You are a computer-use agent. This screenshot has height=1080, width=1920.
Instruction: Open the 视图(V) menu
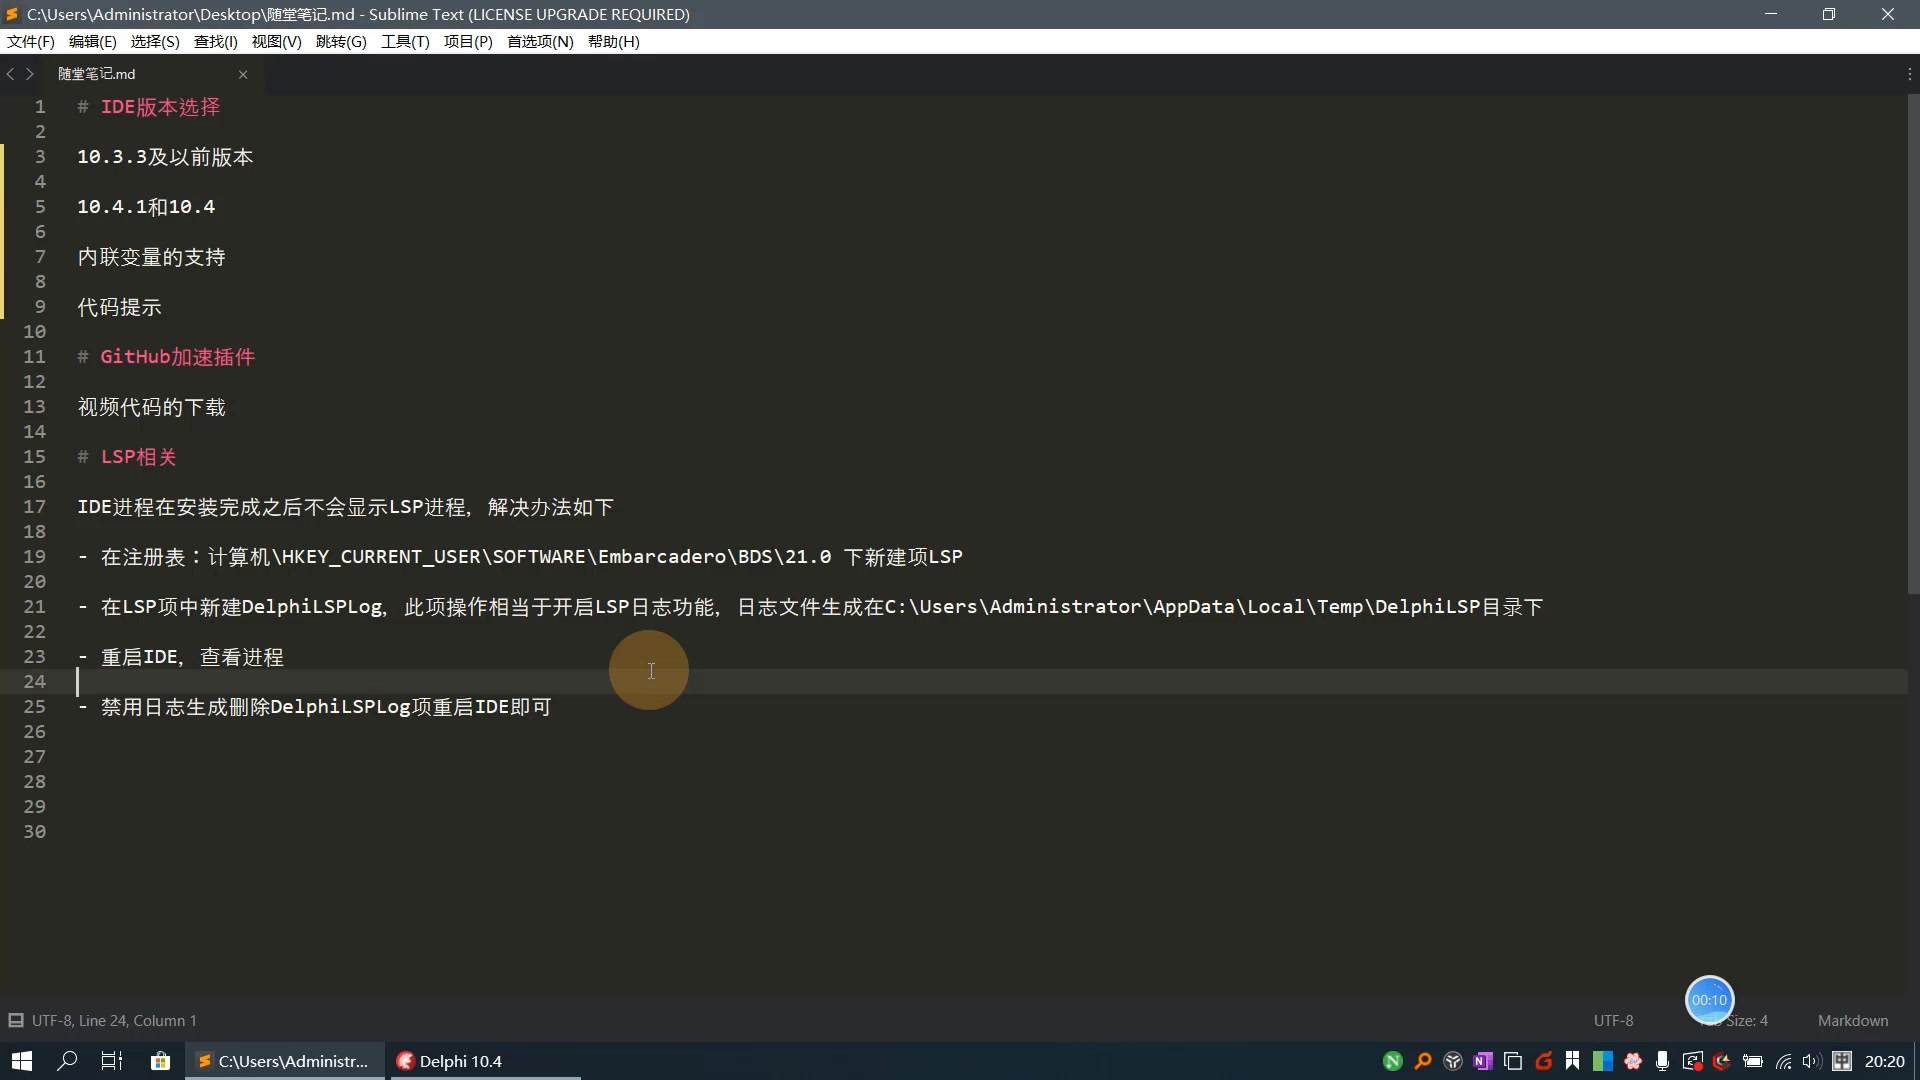277,41
